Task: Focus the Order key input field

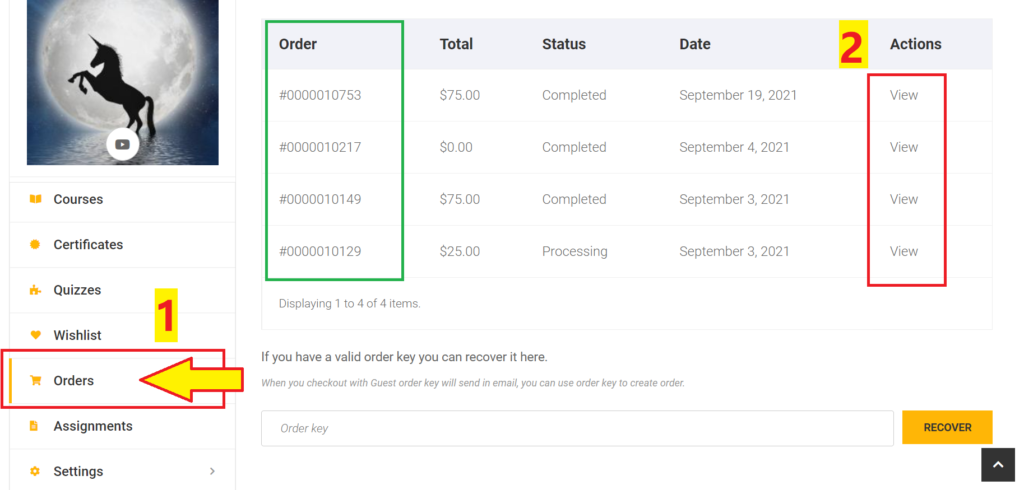Action: [x=577, y=428]
